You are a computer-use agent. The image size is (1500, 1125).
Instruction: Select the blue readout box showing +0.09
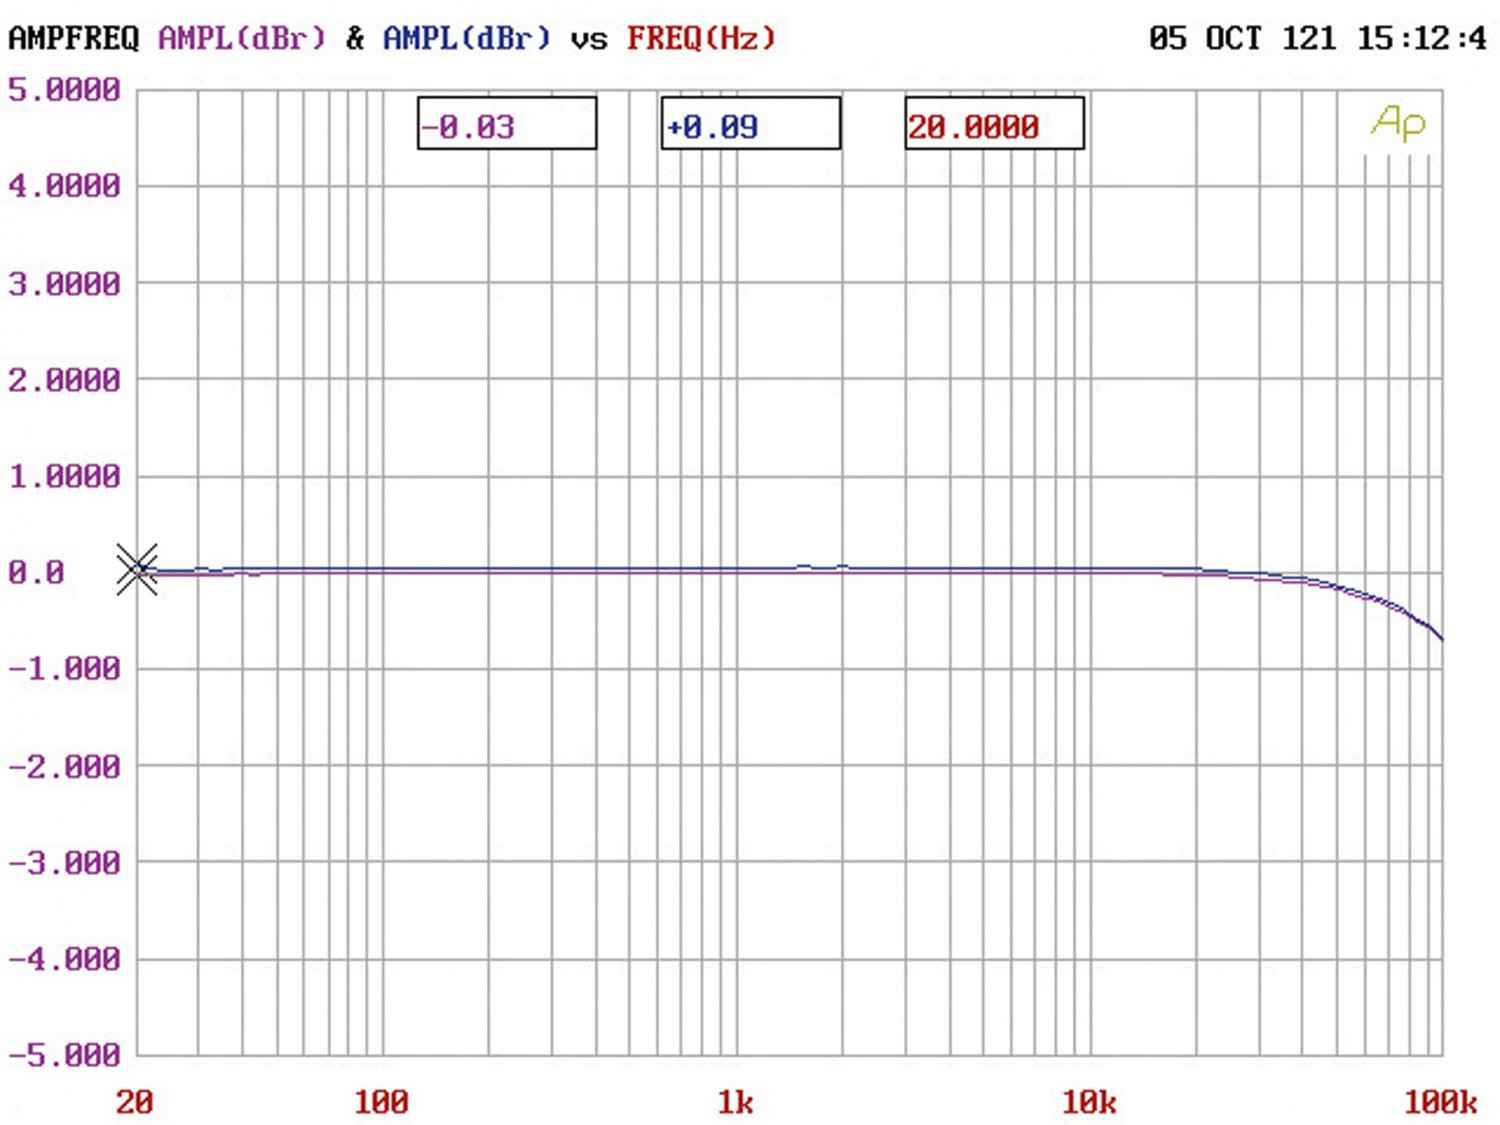(x=751, y=123)
